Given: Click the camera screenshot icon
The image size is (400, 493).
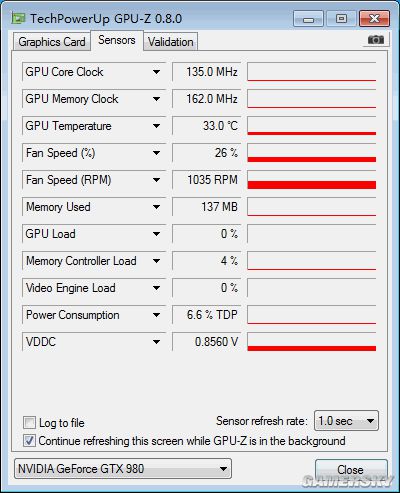Looking at the screenshot, I should point(375,39).
